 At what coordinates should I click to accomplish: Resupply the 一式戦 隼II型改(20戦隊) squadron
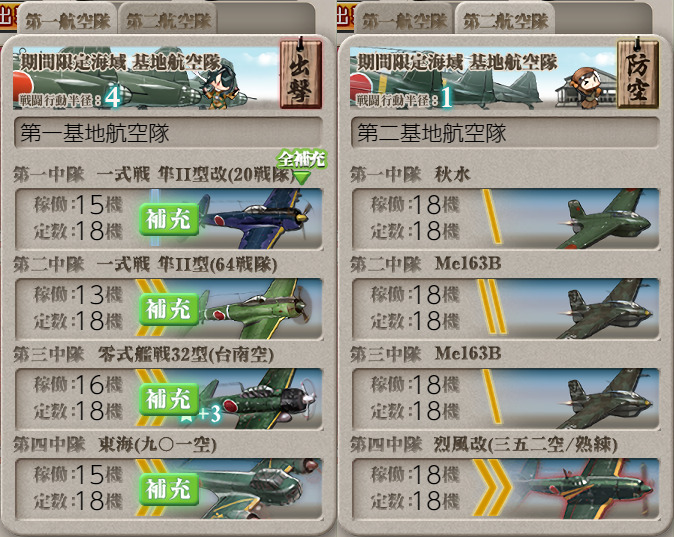(169, 219)
